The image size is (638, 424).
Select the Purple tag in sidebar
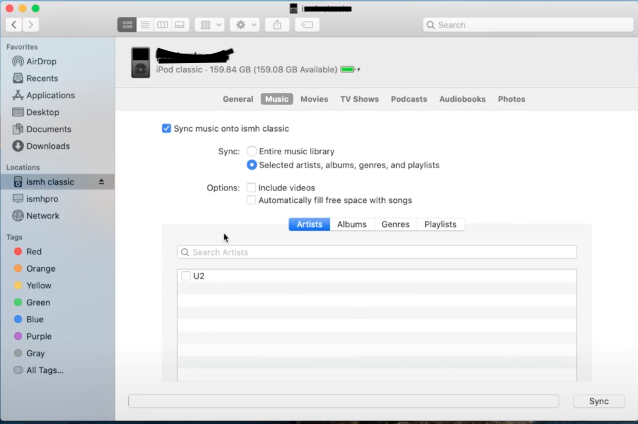pos(39,336)
